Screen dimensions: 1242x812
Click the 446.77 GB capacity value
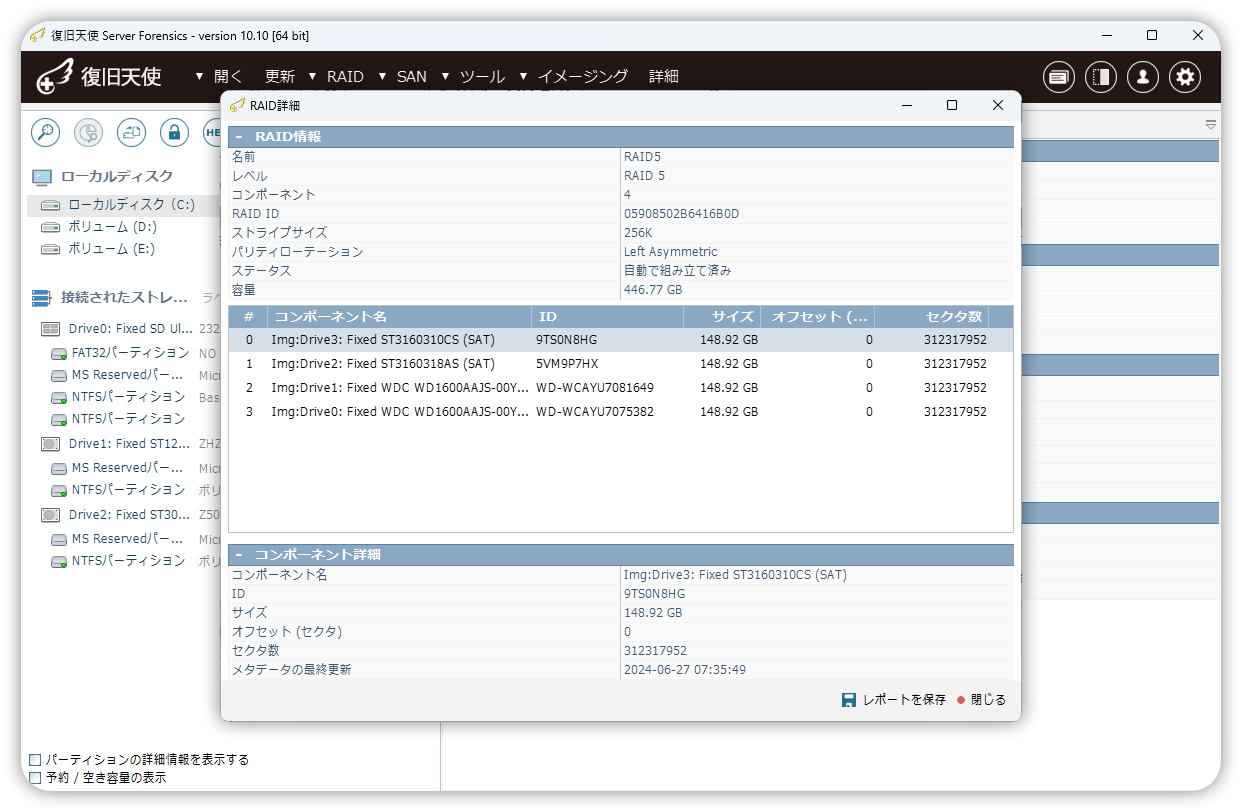pyautogui.click(x=653, y=290)
